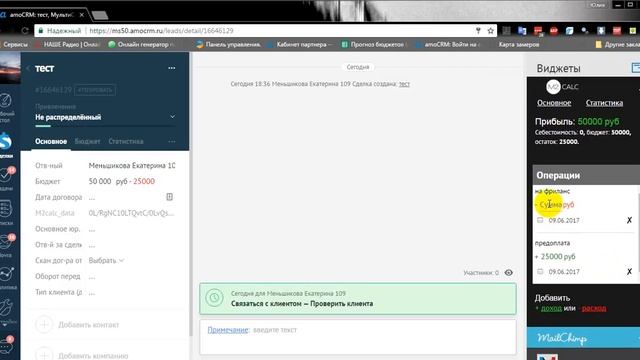
Task: Click the calendar icon in Дата договора row
Action: pos(169,197)
